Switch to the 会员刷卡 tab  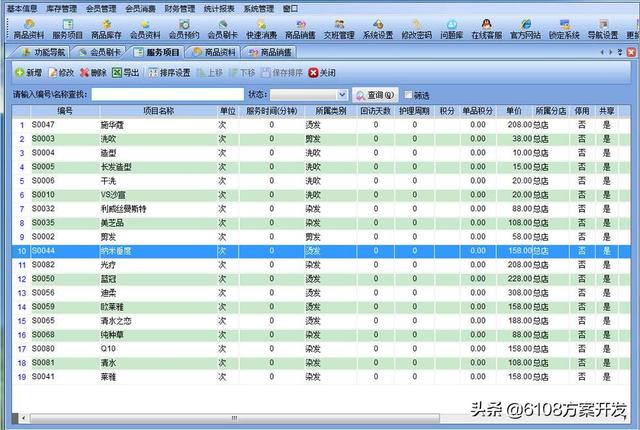pyautogui.click(x=99, y=52)
